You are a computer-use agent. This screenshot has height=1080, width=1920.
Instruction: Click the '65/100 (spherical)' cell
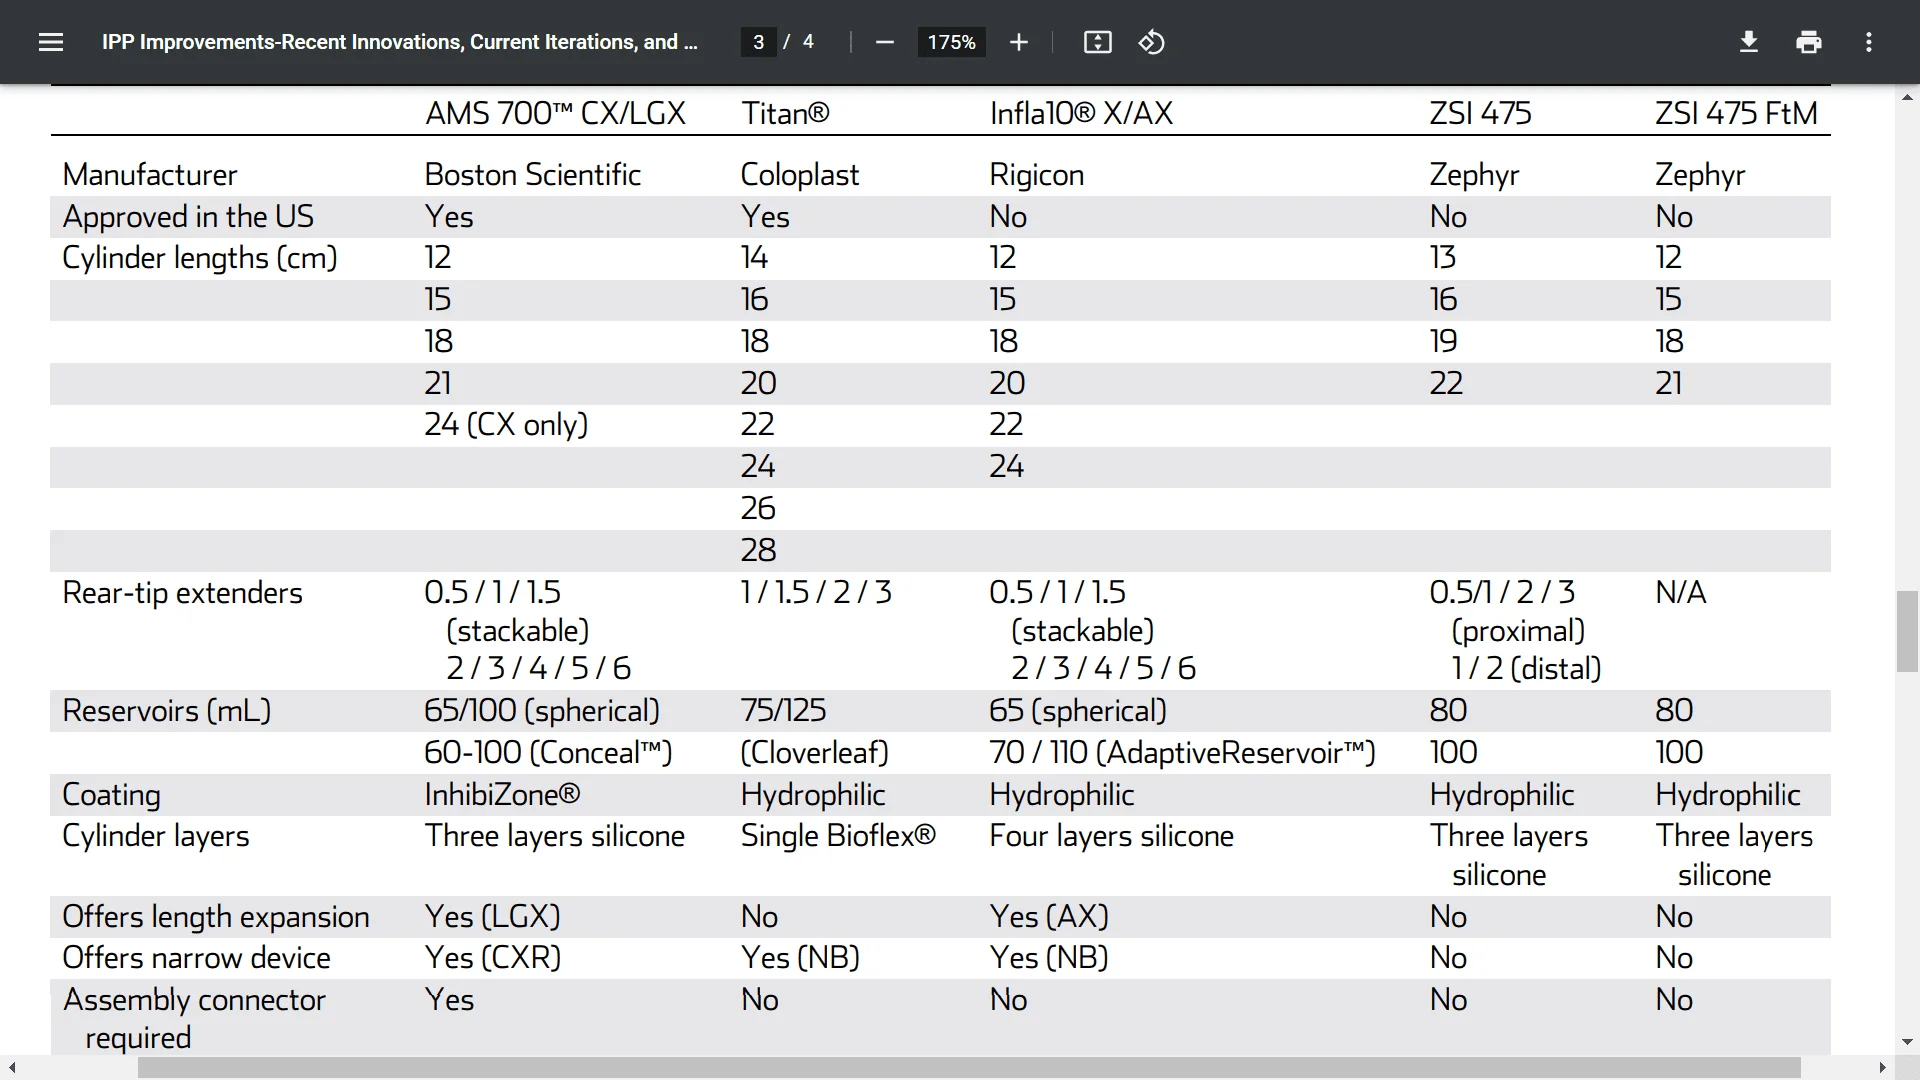[542, 711]
